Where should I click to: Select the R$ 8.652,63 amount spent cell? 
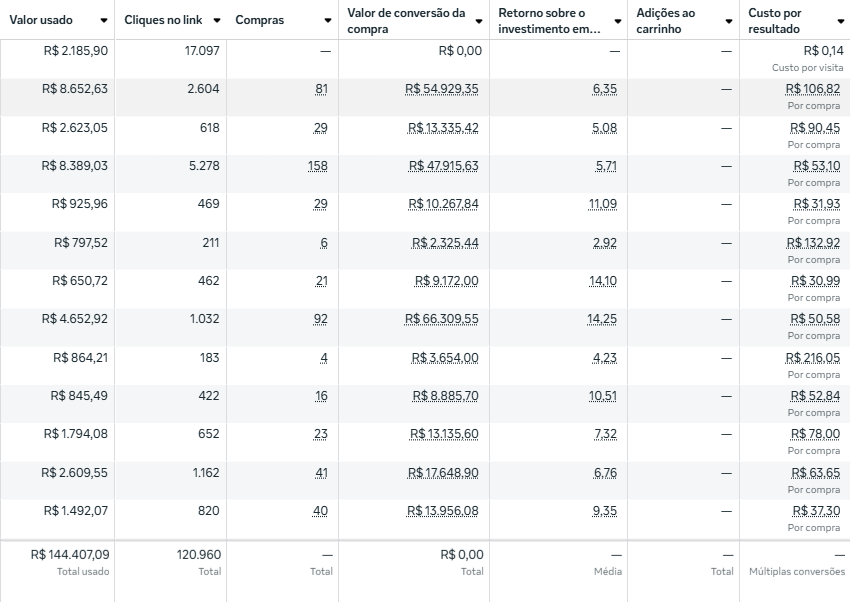(x=75, y=89)
